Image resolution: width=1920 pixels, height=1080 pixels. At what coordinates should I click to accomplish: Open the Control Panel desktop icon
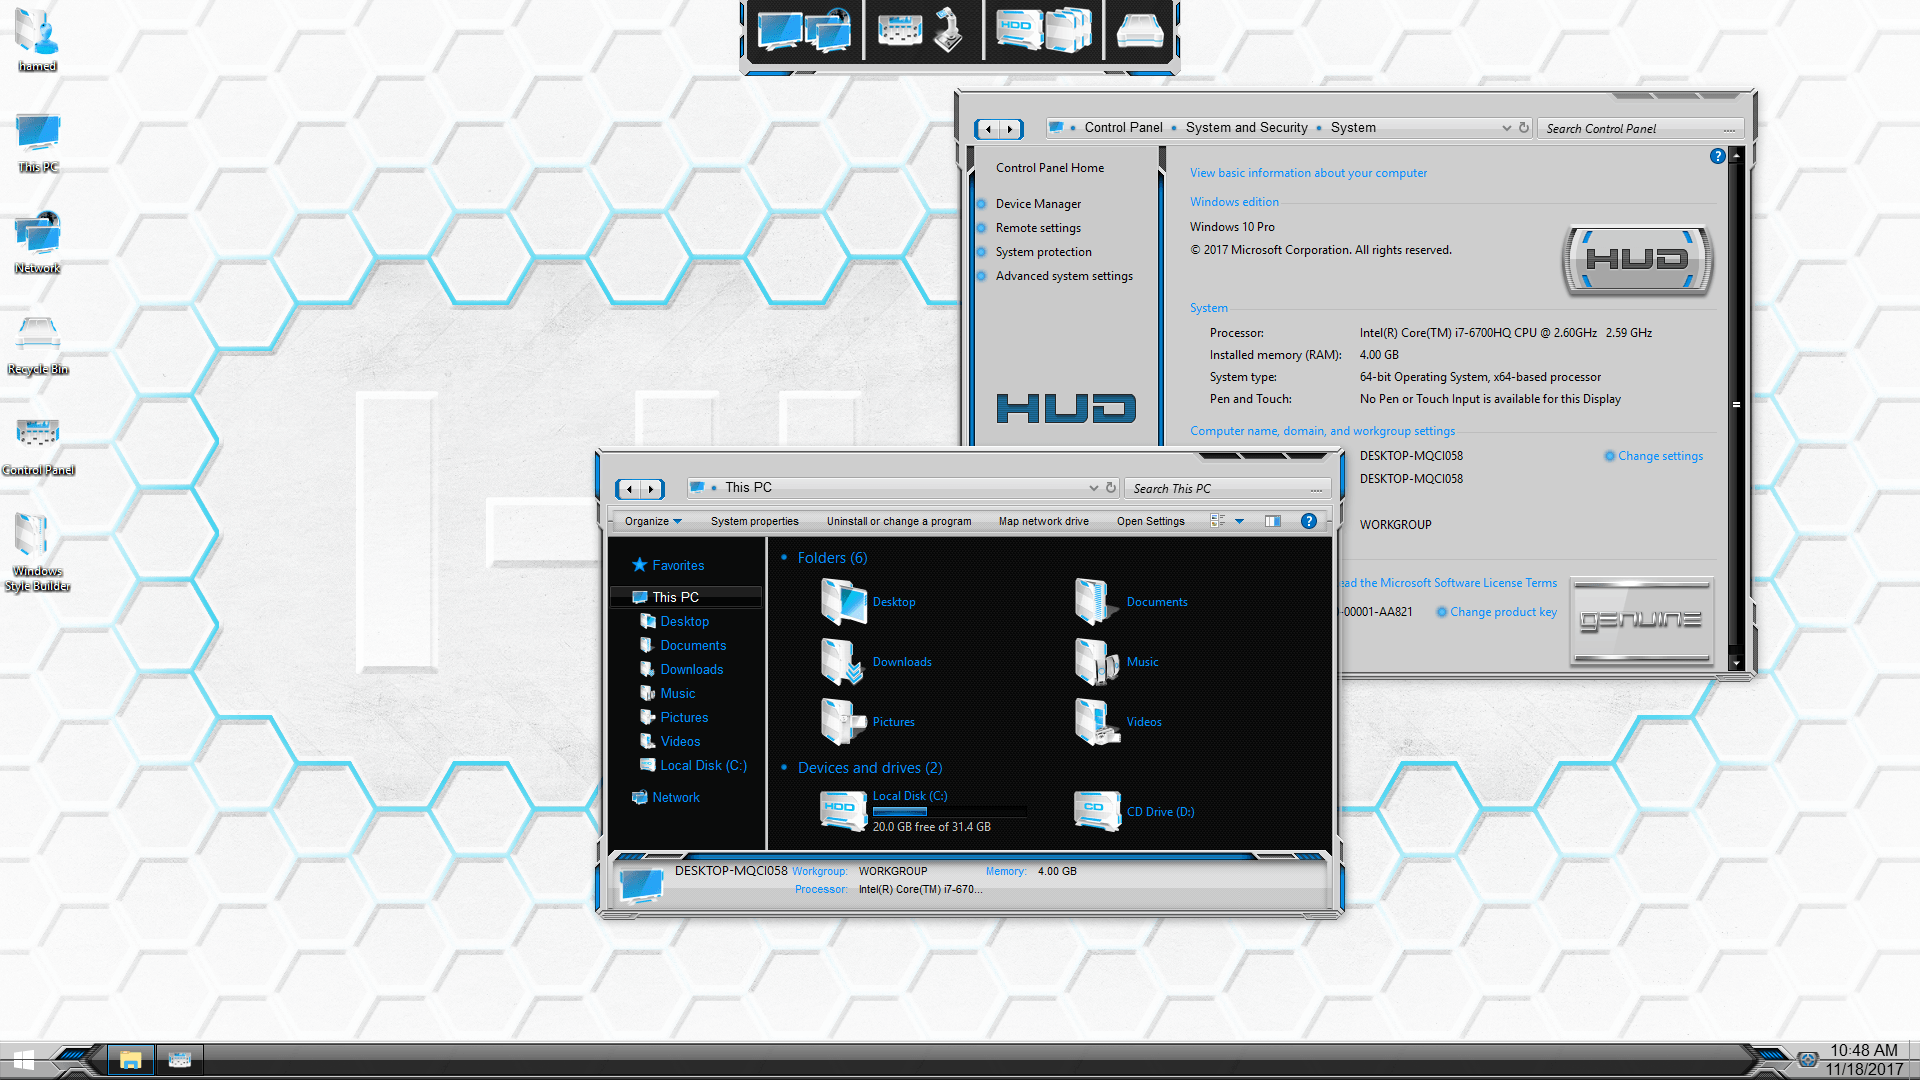(x=38, y=446)
